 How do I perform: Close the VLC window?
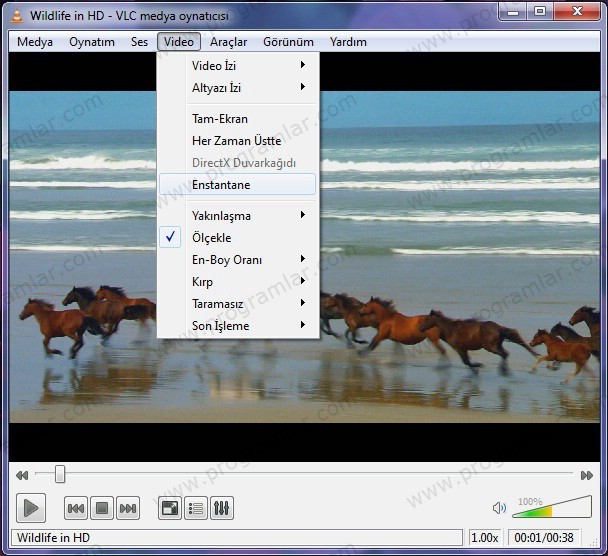click(577, 12)
